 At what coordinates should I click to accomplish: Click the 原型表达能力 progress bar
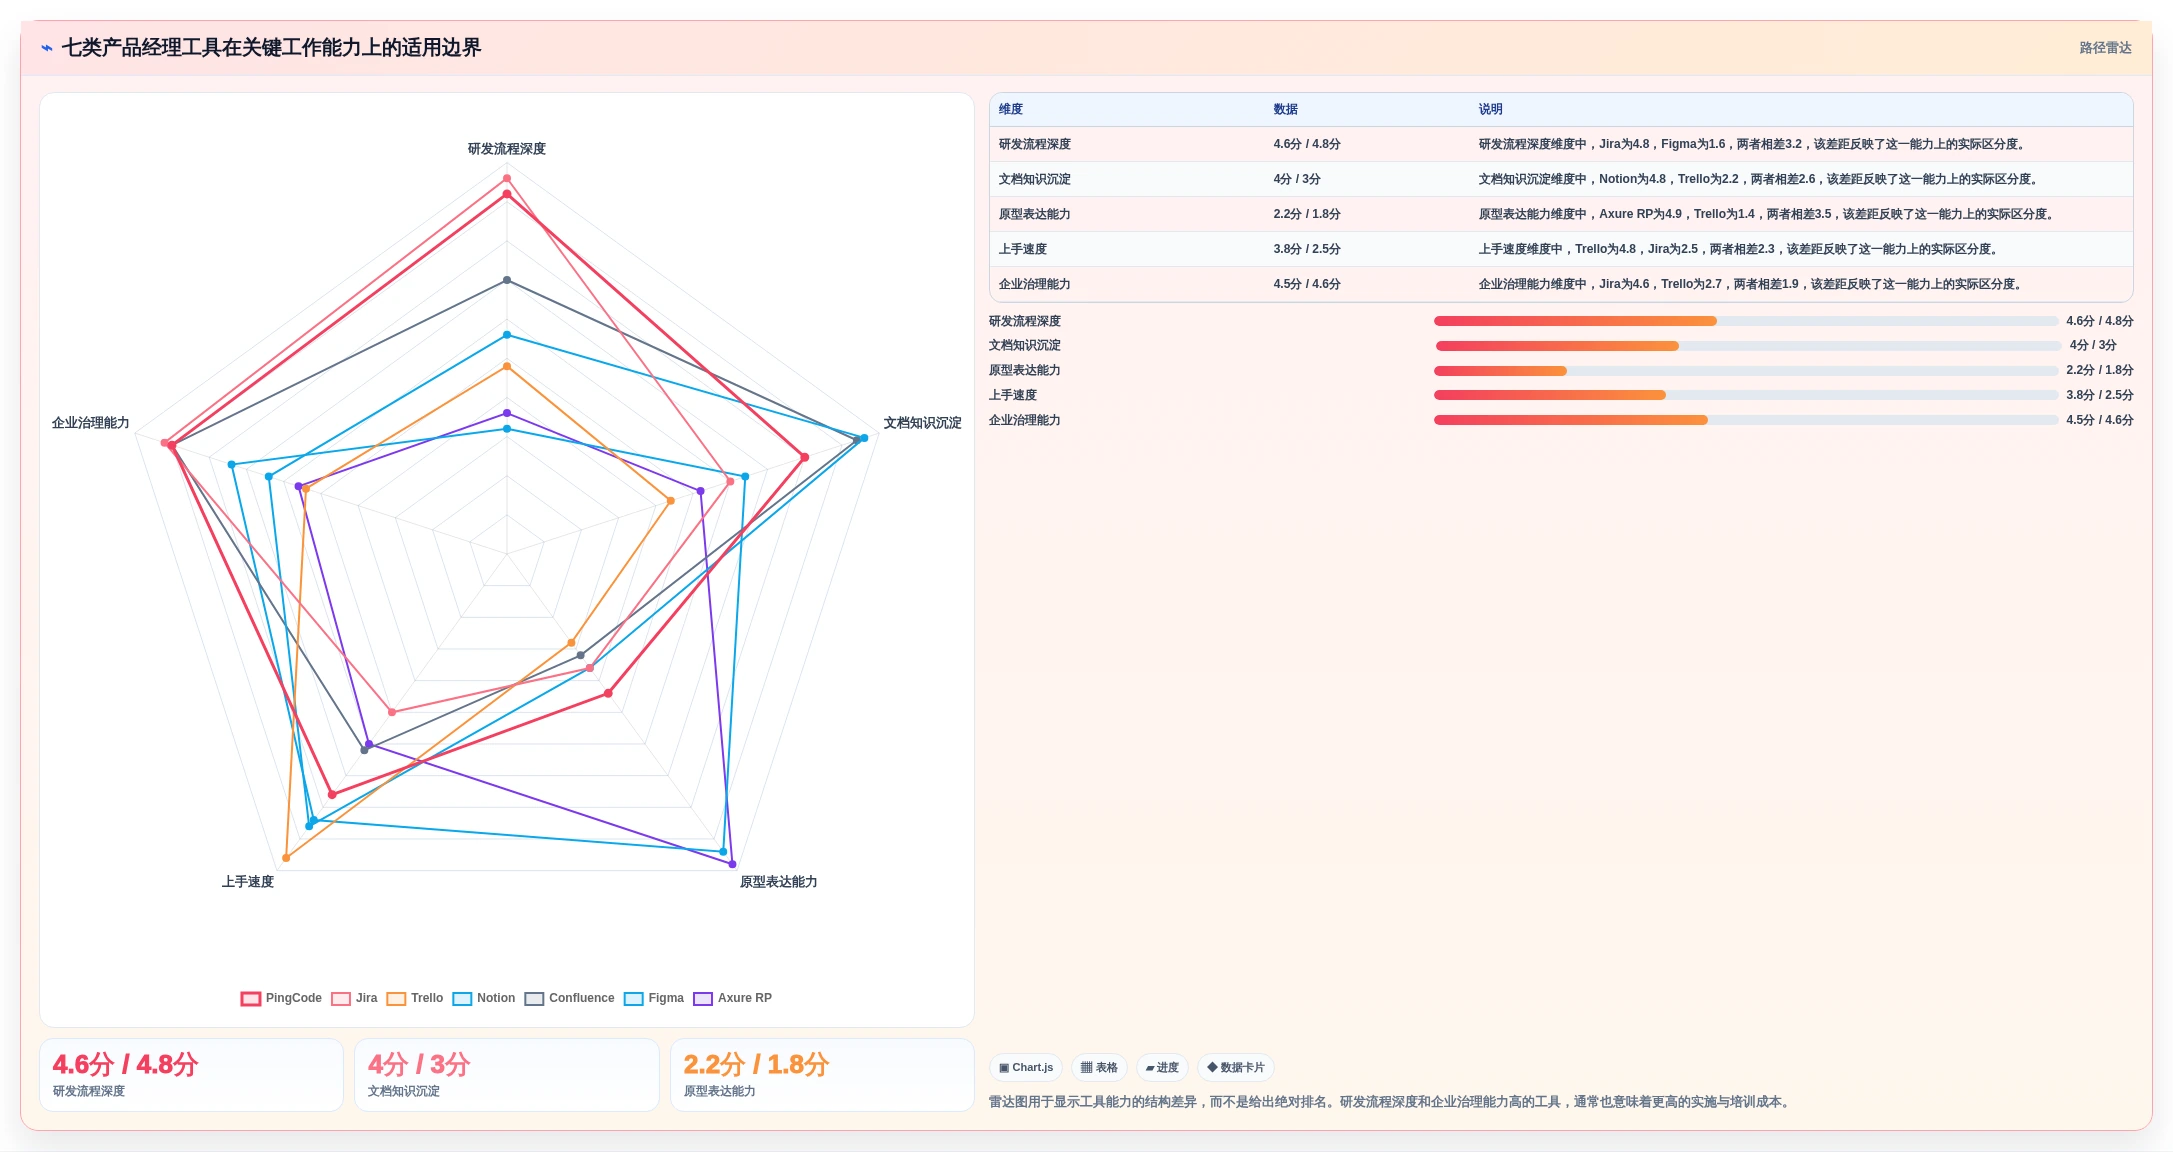(1746, 371)
